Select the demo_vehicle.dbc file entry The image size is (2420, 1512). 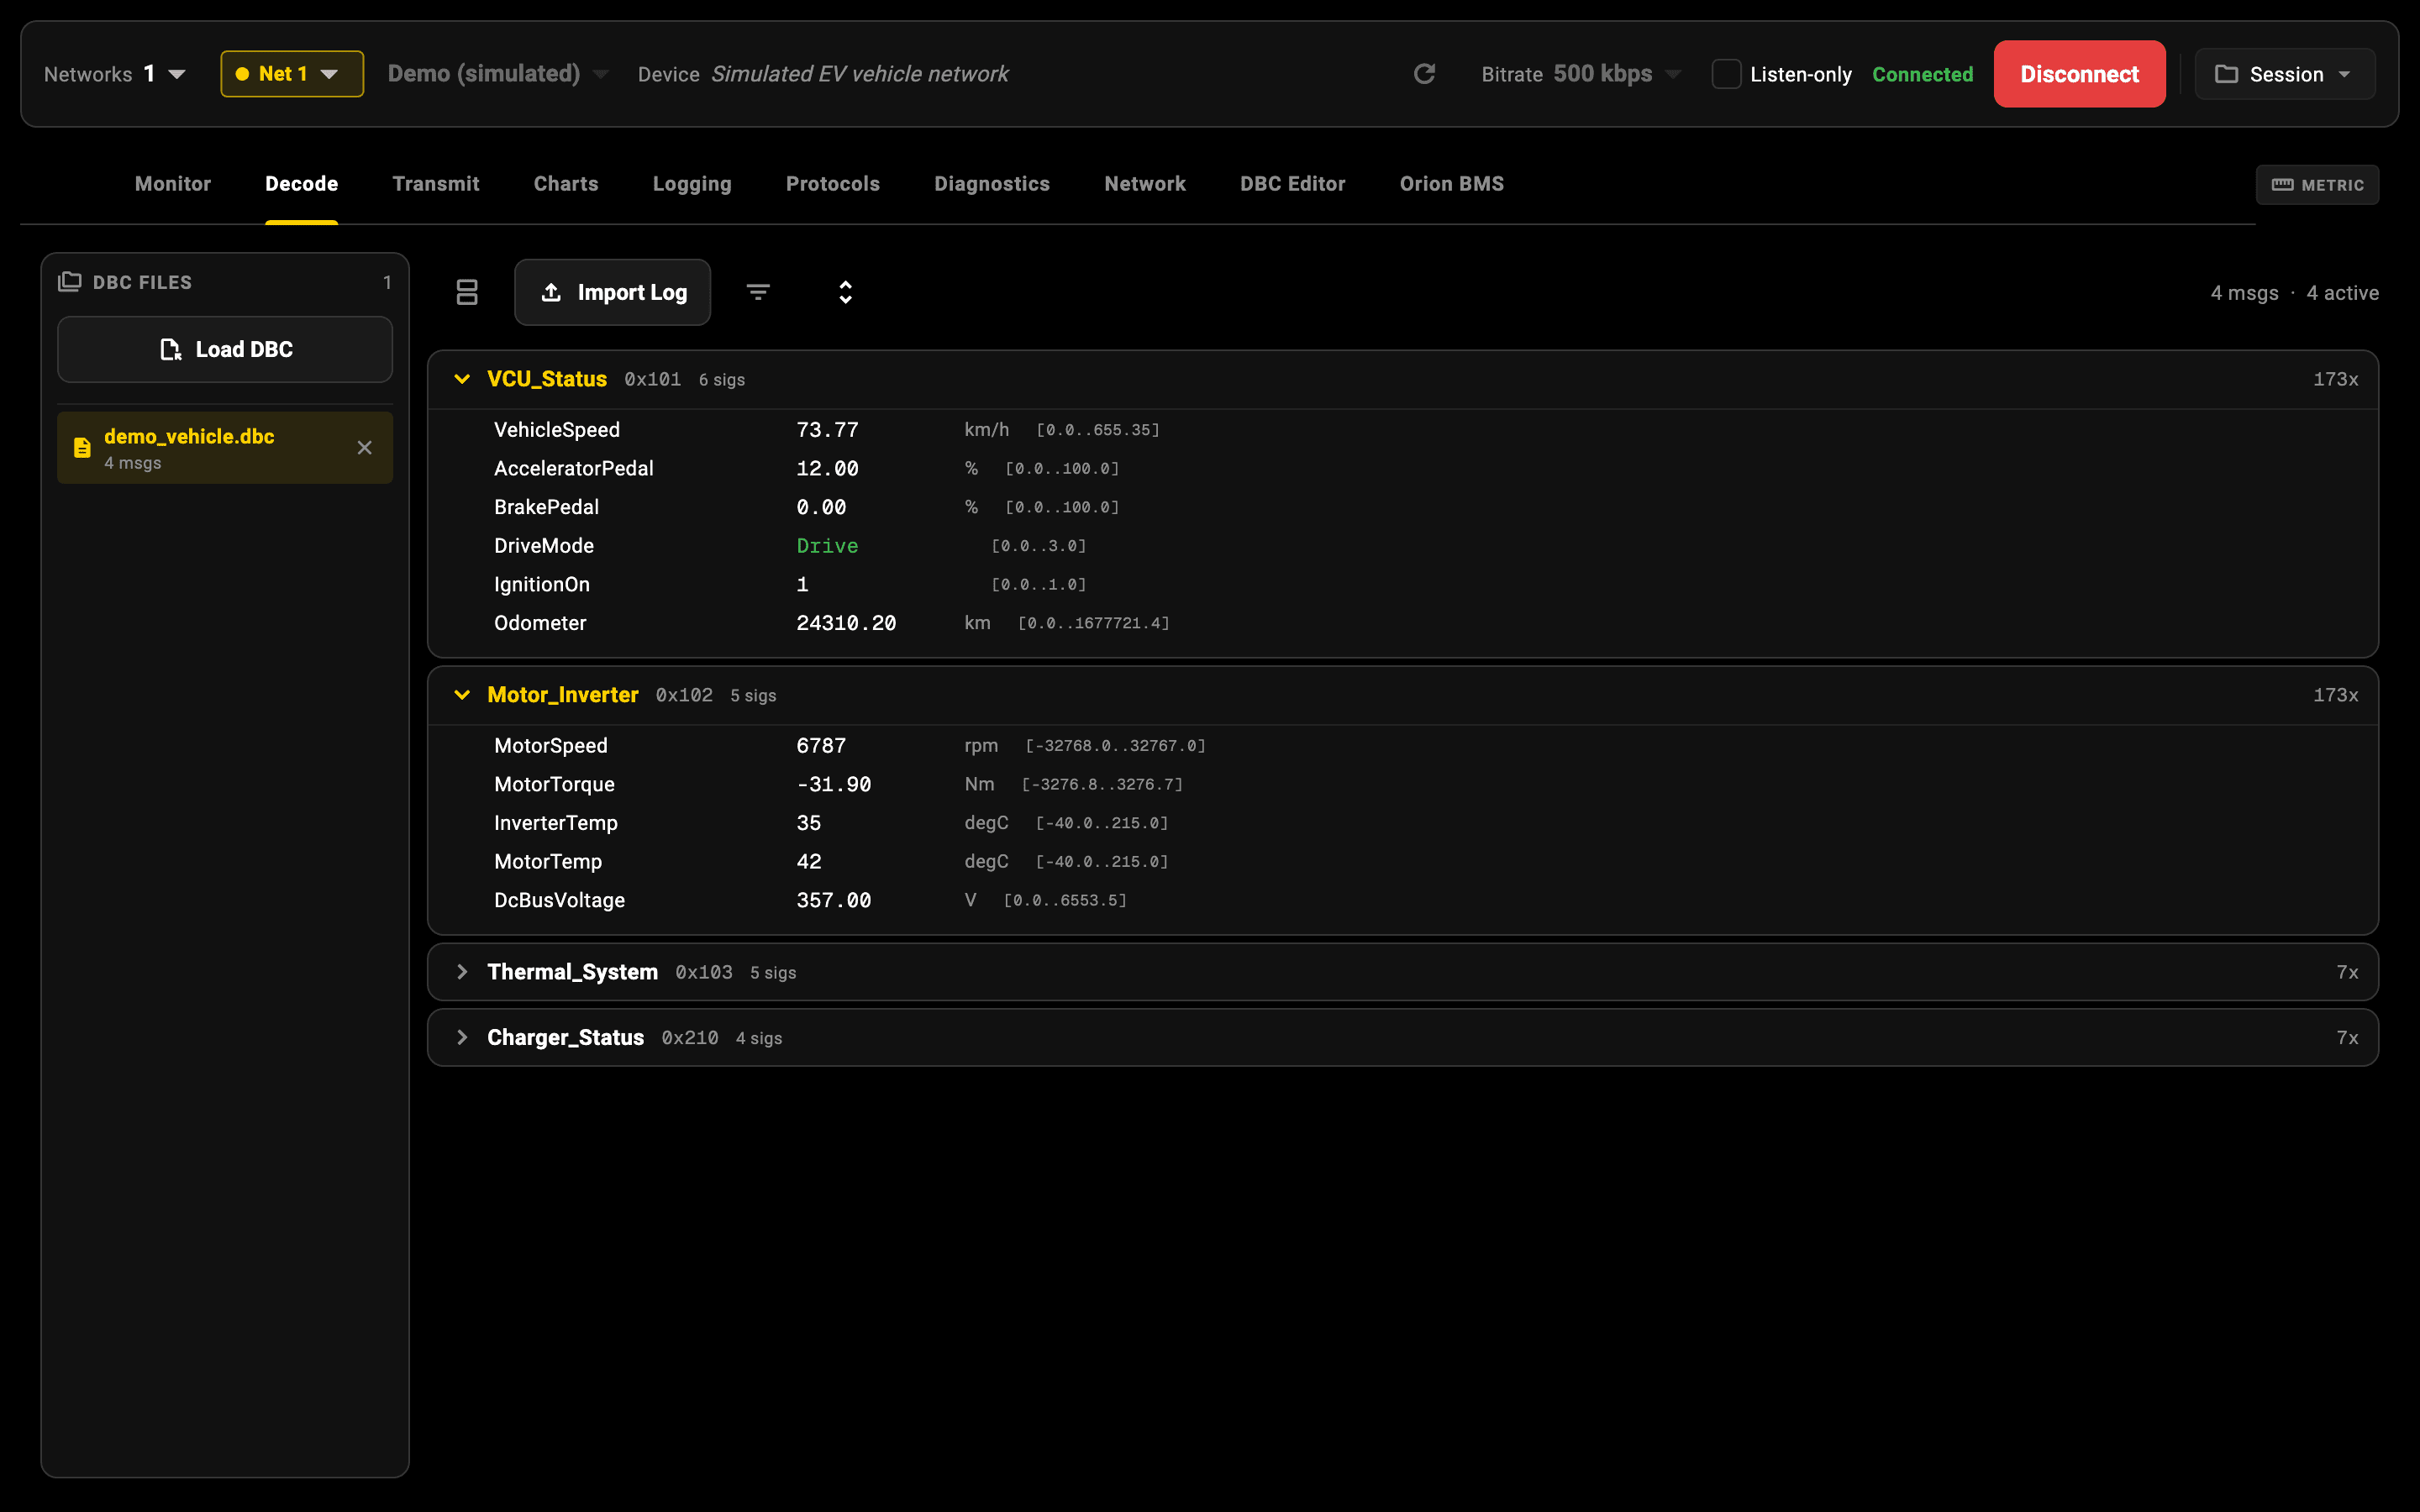tap(225, 448)
